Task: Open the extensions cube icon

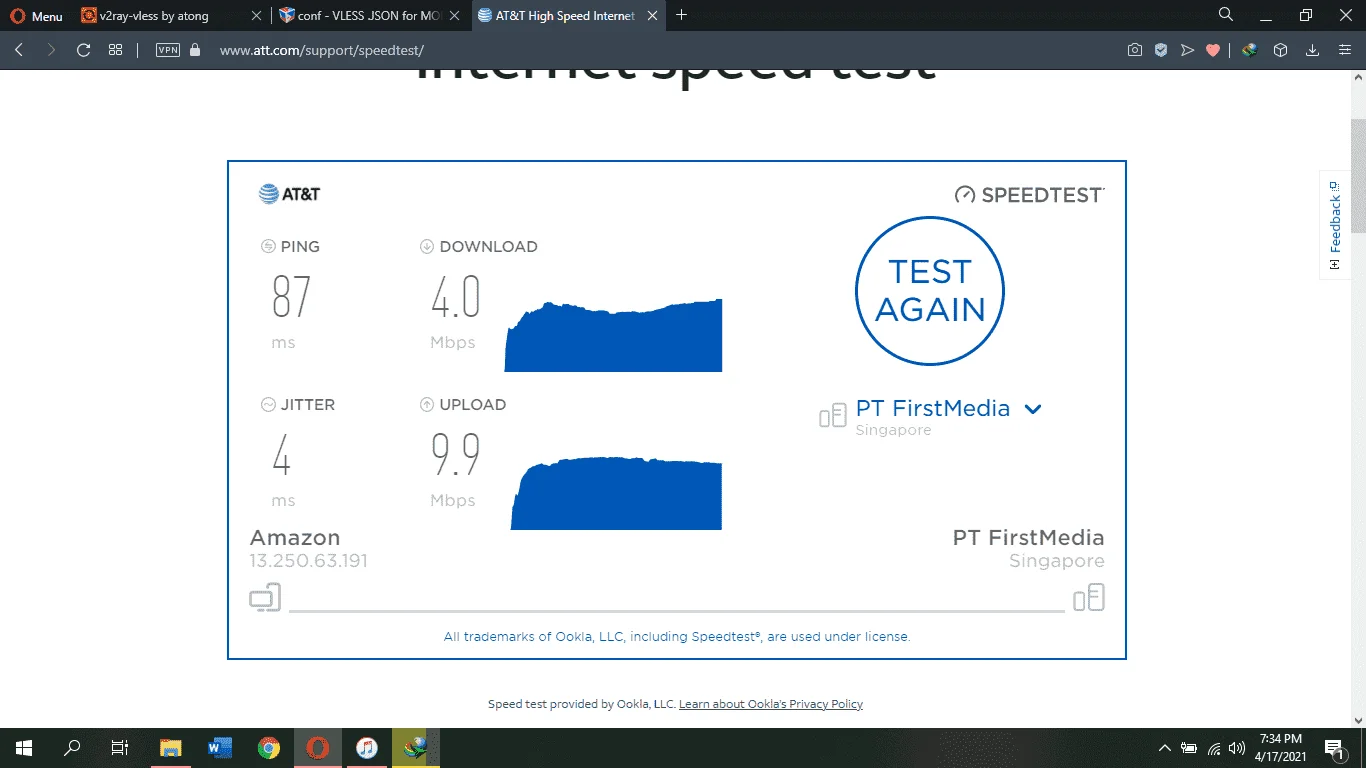Action: point(1280,50)
